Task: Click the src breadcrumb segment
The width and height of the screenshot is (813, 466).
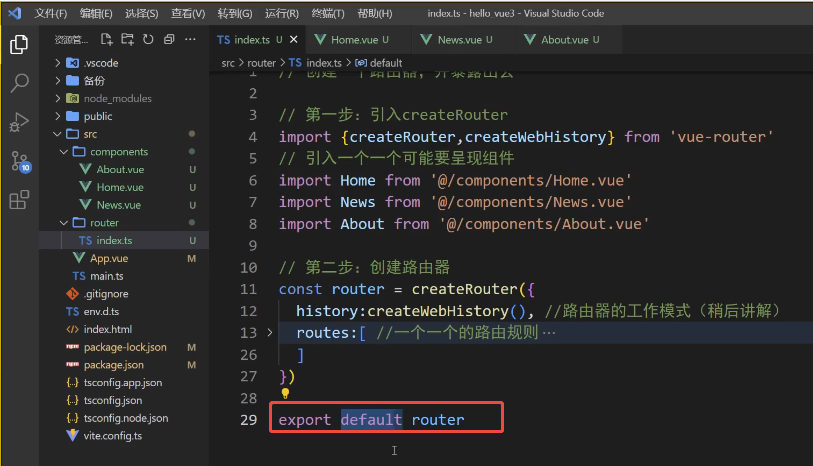Action: [228, 63]
